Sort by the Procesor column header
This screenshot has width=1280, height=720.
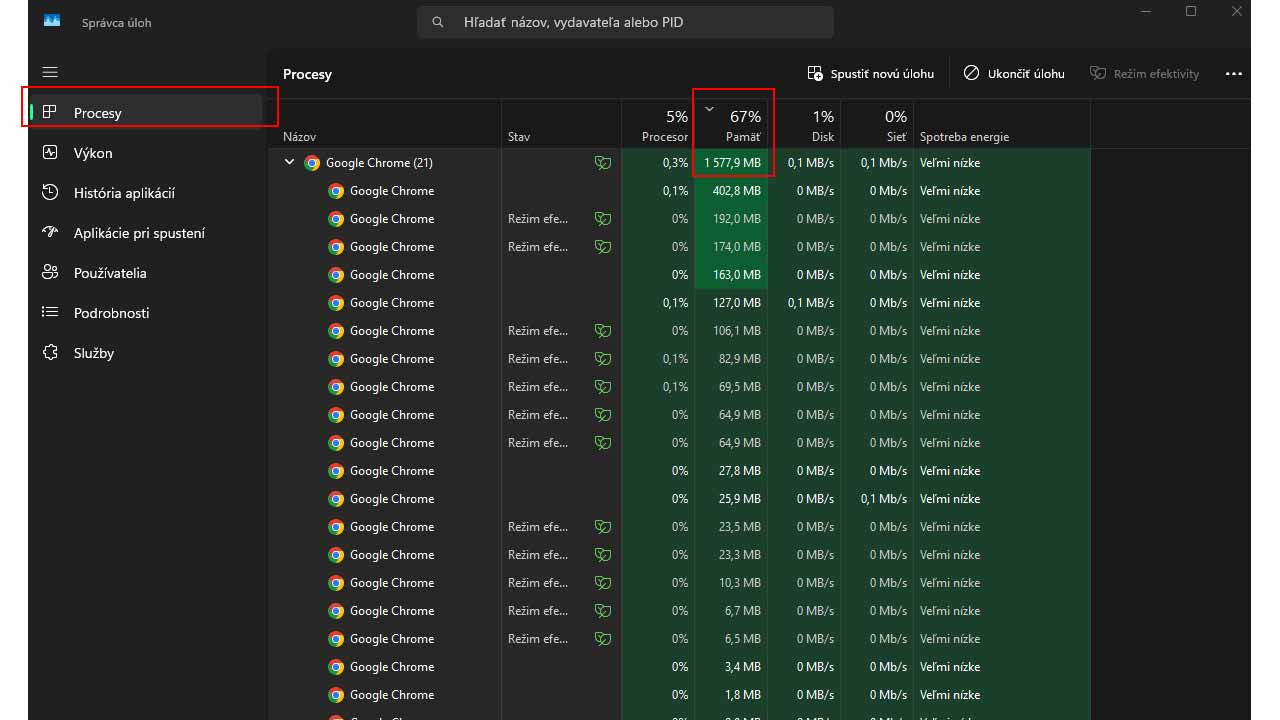point(658,124)
